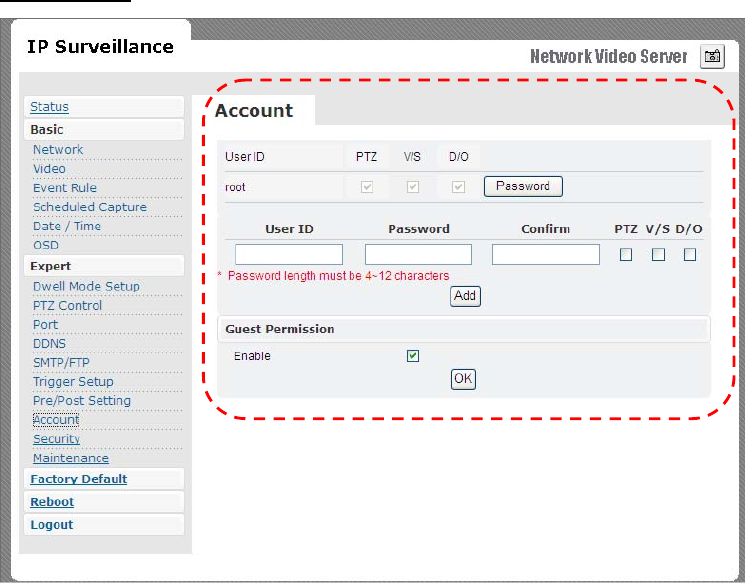The width and height of the screenshot is (745, 583).
Task: Click the root user's D/O checkbox
Action: [x=458, y=187]
